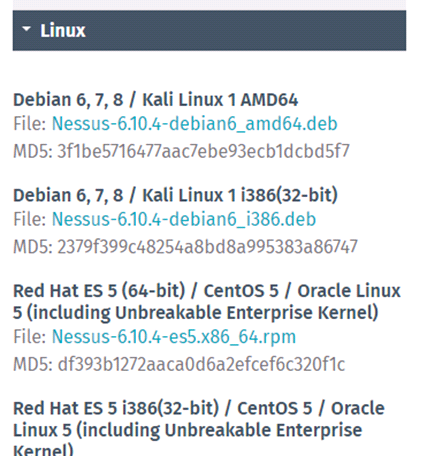Click the File: label of the es5 rpm
Screen dimensions: 427x456
[30, 337]
